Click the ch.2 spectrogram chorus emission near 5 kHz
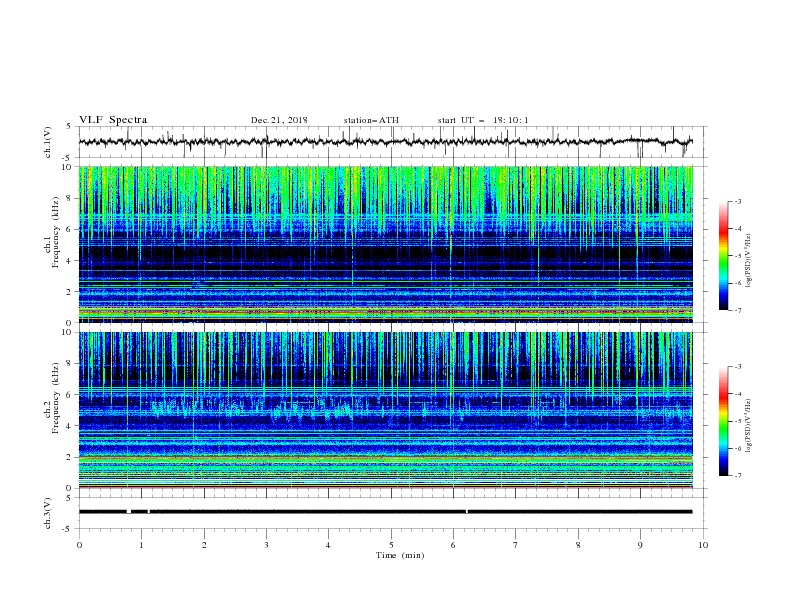 coord(253,408)
